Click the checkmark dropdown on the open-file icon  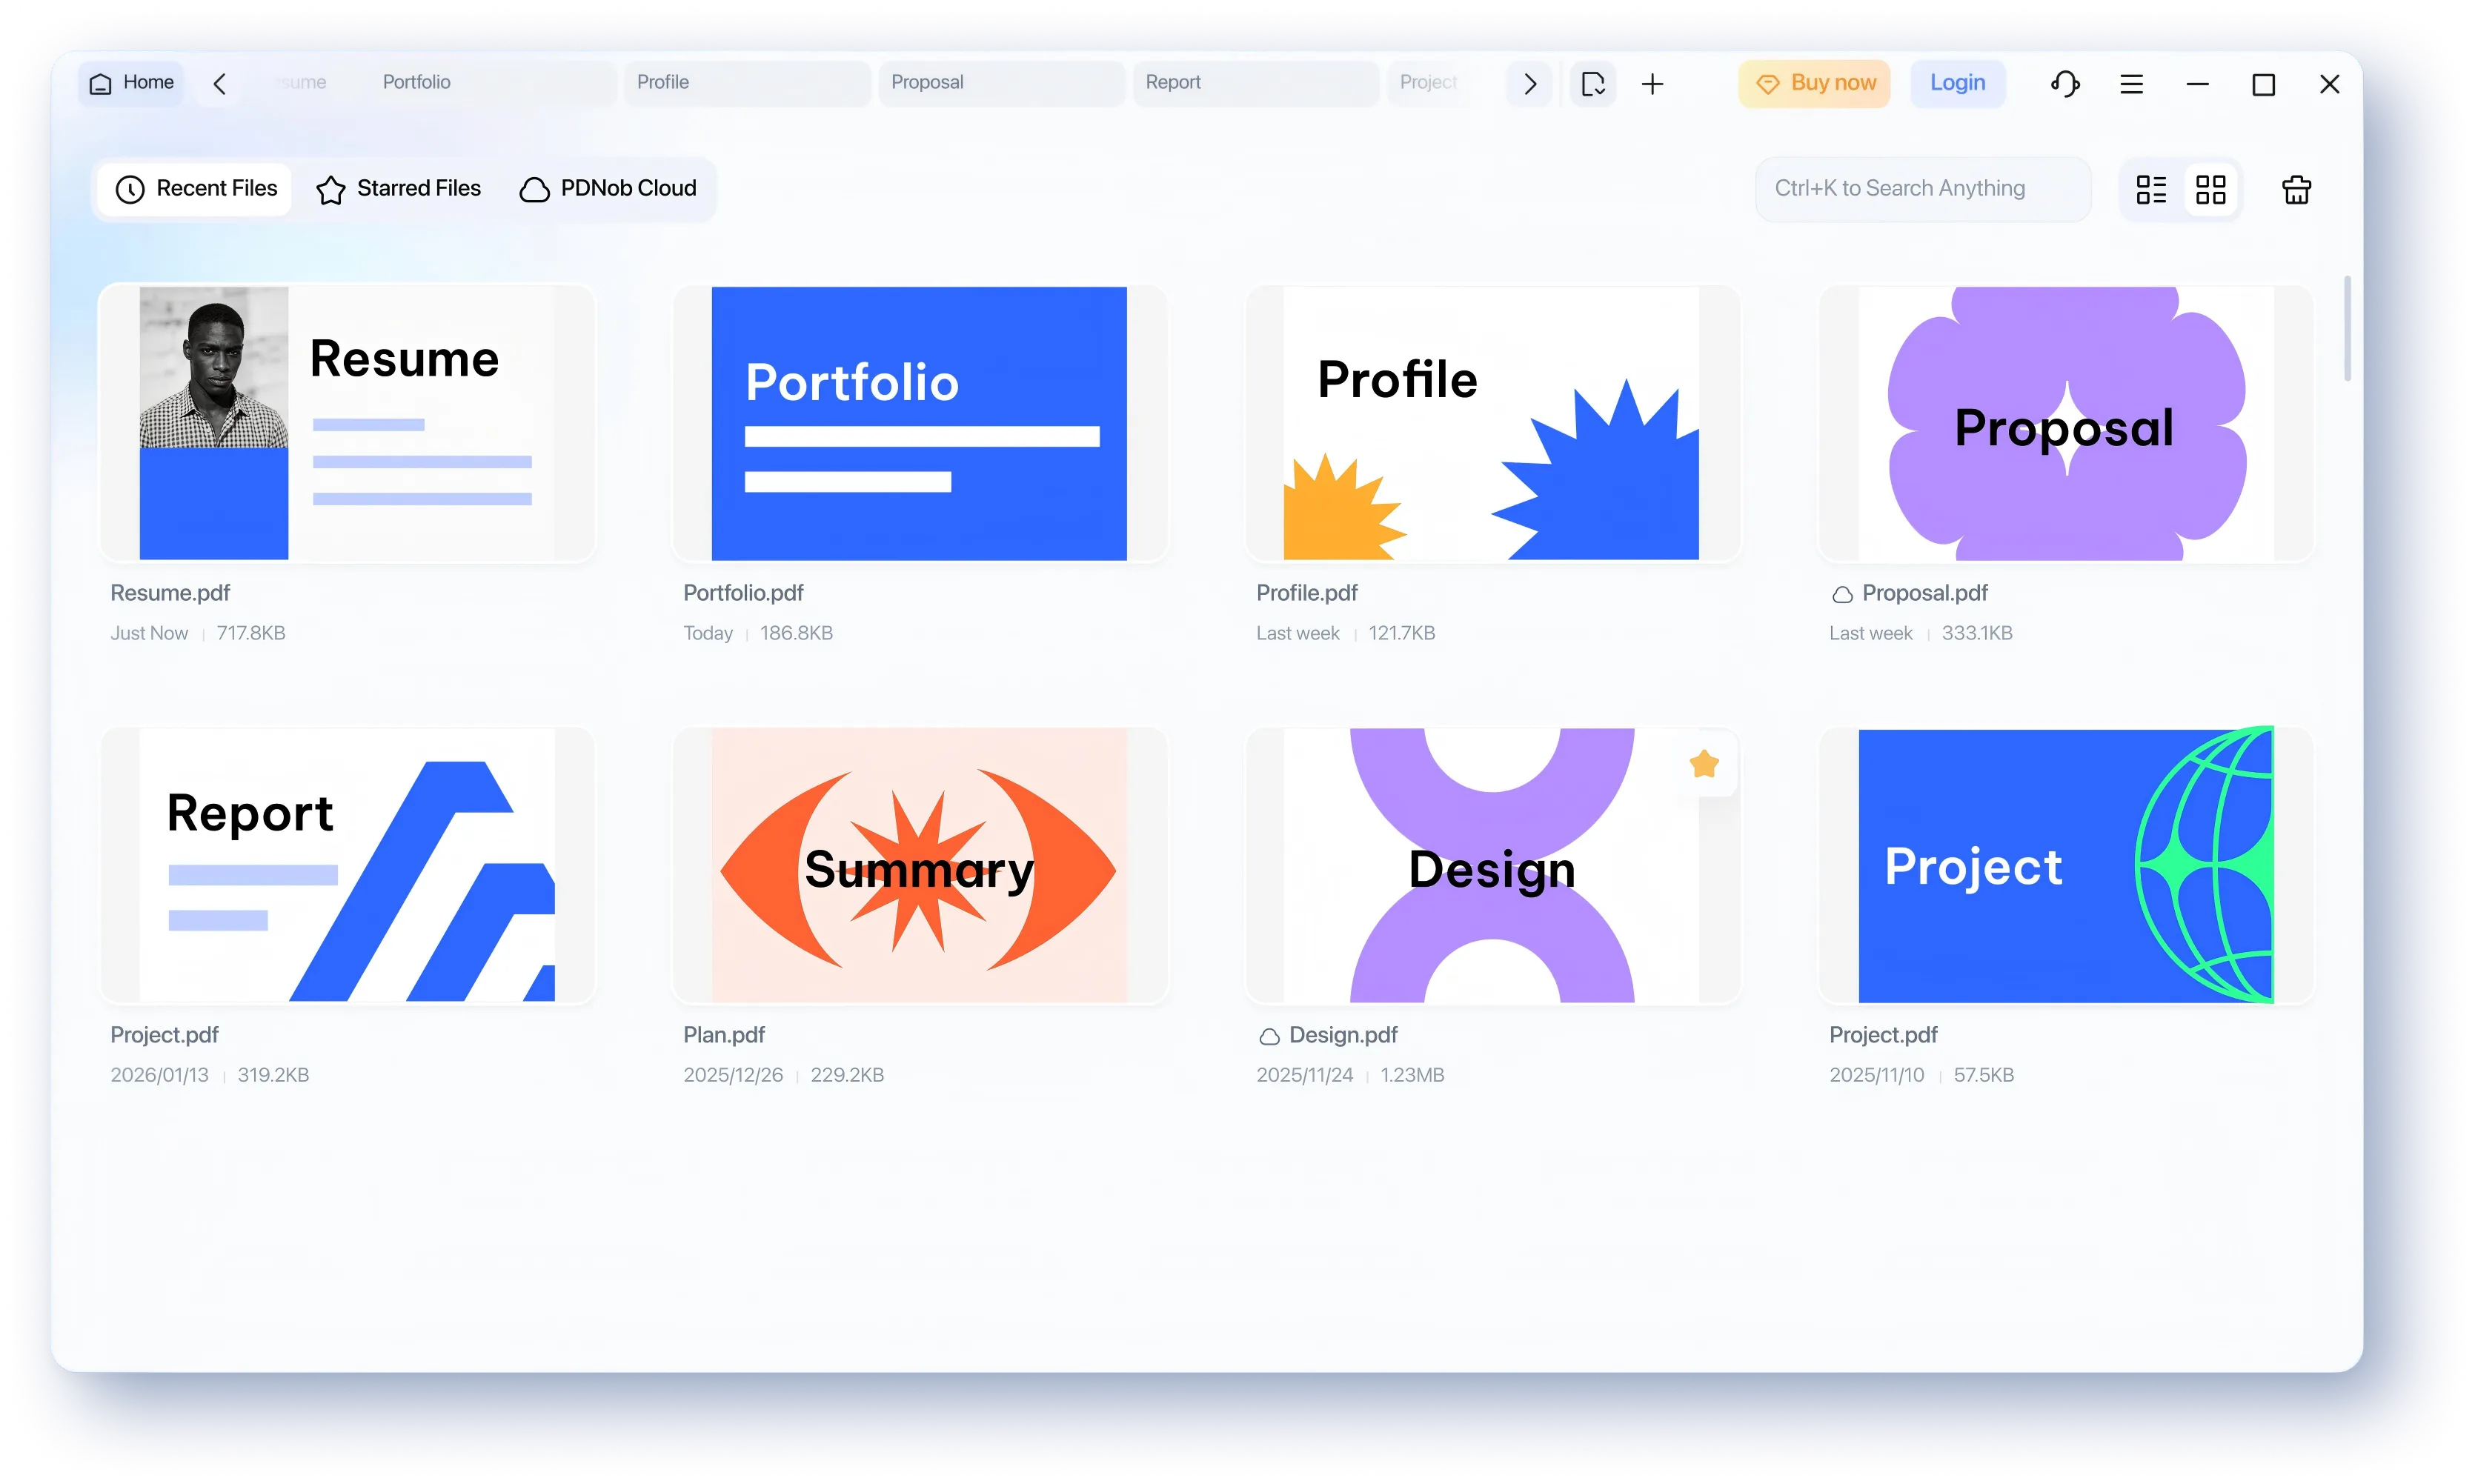(1600, 90)
